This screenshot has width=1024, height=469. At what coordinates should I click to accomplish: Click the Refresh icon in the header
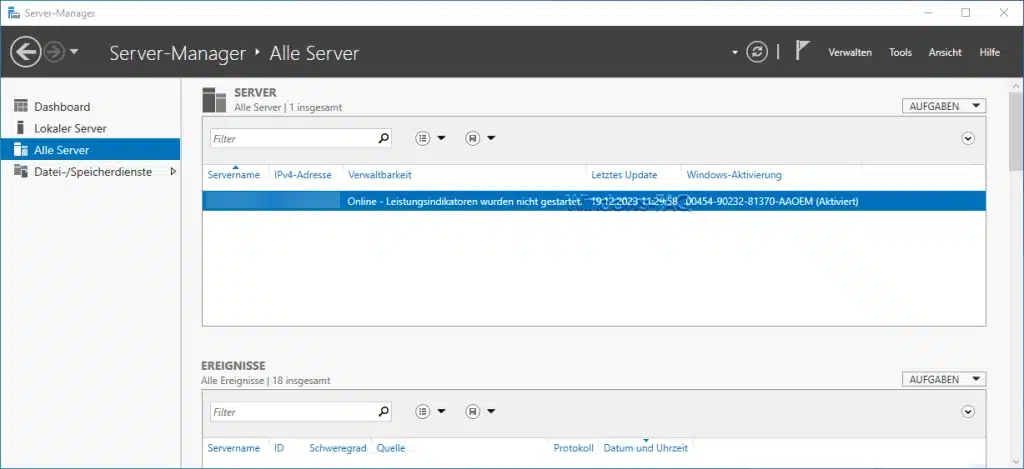757,52
